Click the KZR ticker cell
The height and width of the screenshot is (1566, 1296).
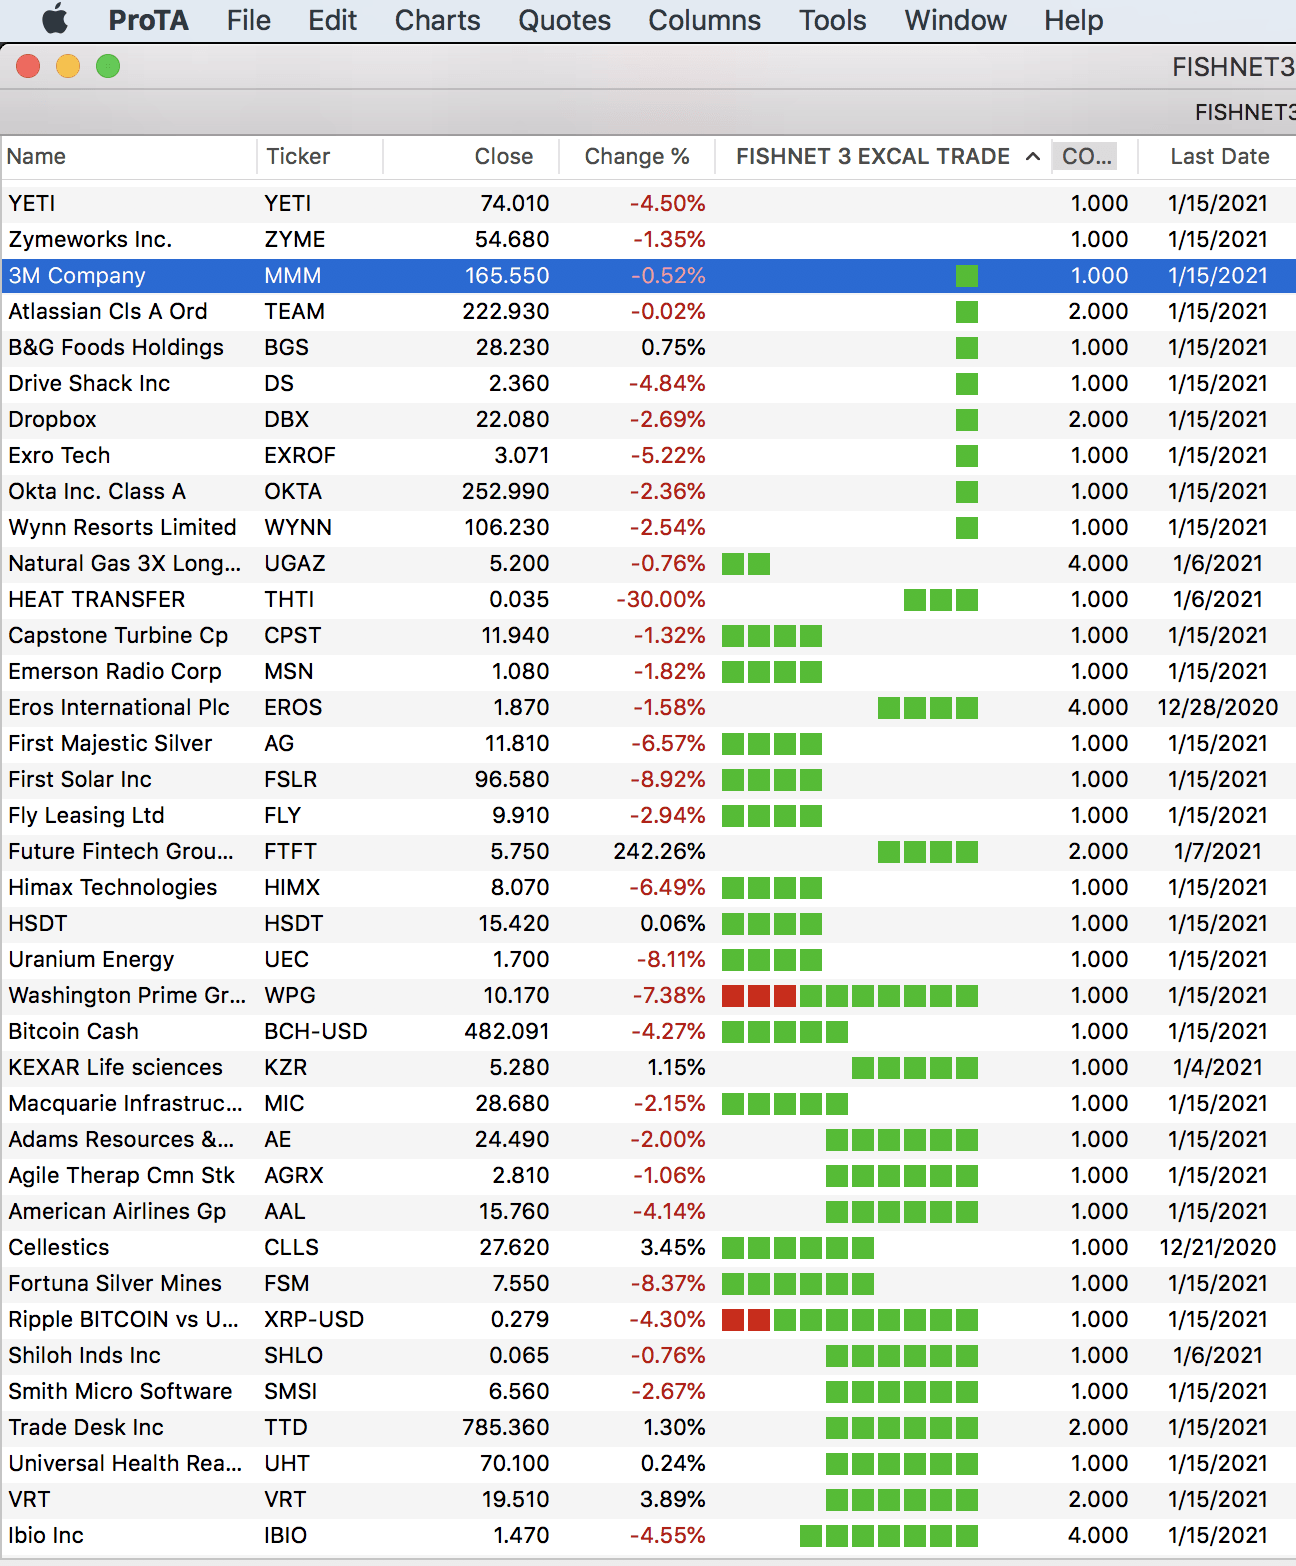[285, 1067]
